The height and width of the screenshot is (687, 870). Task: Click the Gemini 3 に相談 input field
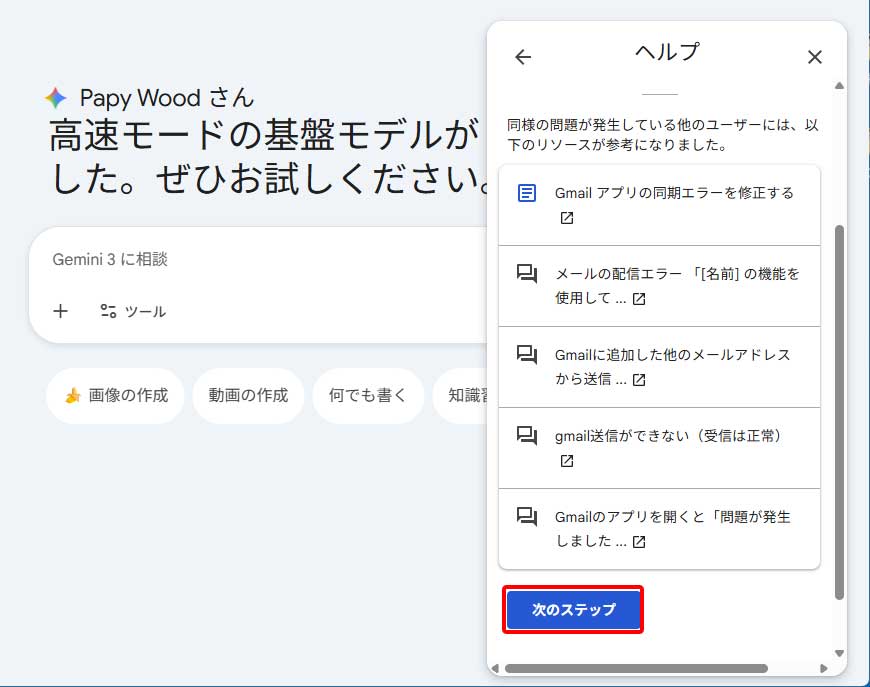click(250, 260)
